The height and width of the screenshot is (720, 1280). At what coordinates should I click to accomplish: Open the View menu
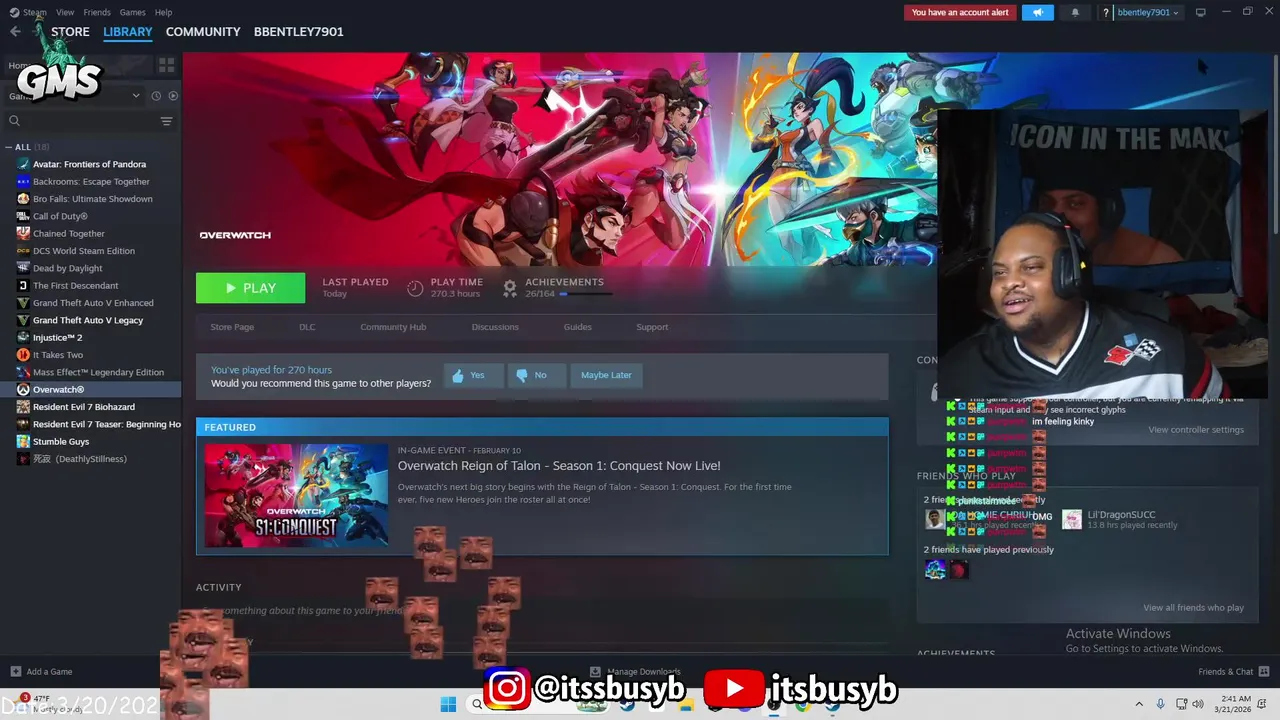click(x=65, y=12)
